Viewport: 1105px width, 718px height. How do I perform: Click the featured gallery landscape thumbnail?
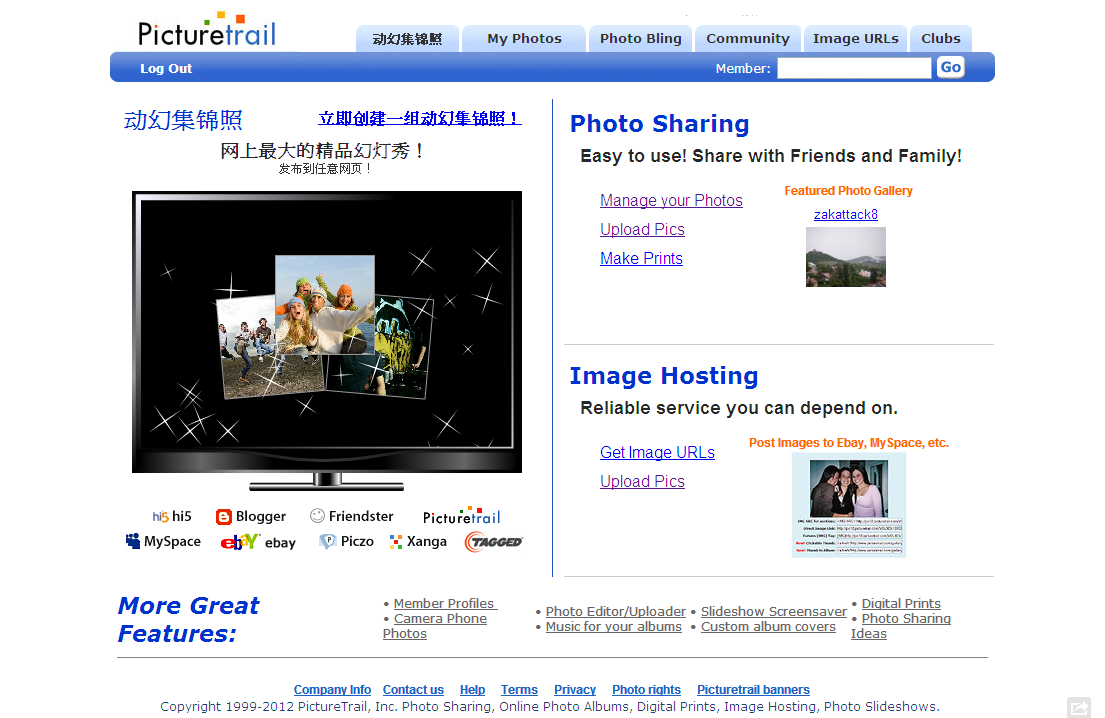coord(846,257)
